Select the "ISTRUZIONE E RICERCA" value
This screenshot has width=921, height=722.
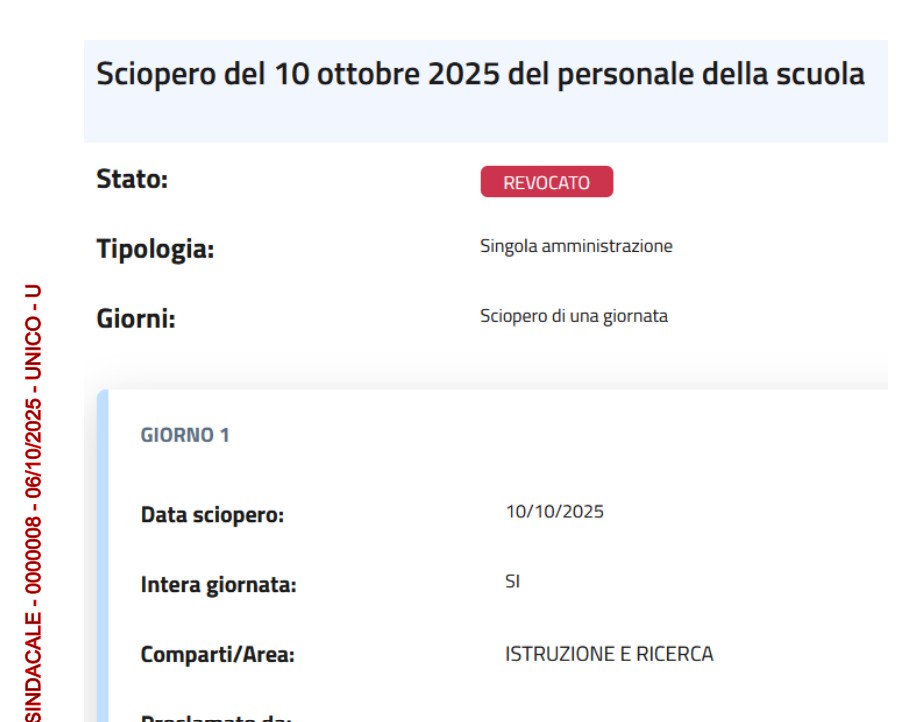point(609,654)
